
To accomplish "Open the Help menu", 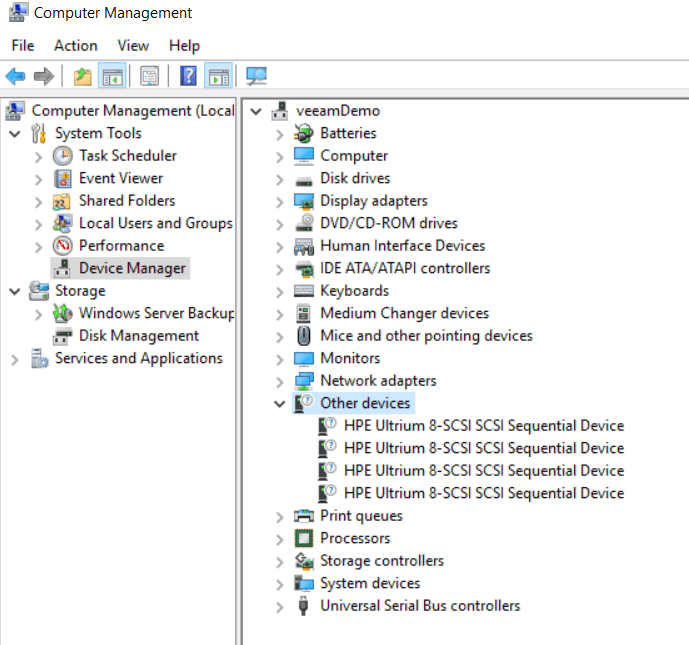I will coord(185,45).
